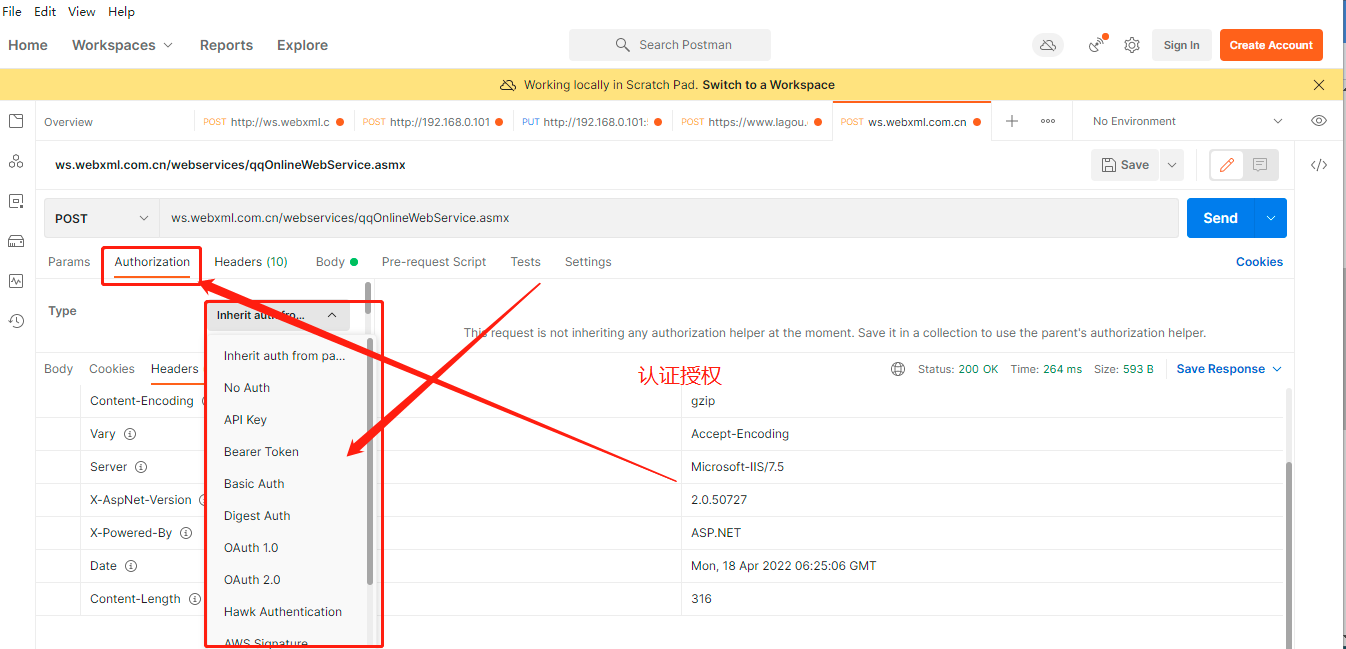
Task: Open the code snippet icon
Action: point(1319,165)
